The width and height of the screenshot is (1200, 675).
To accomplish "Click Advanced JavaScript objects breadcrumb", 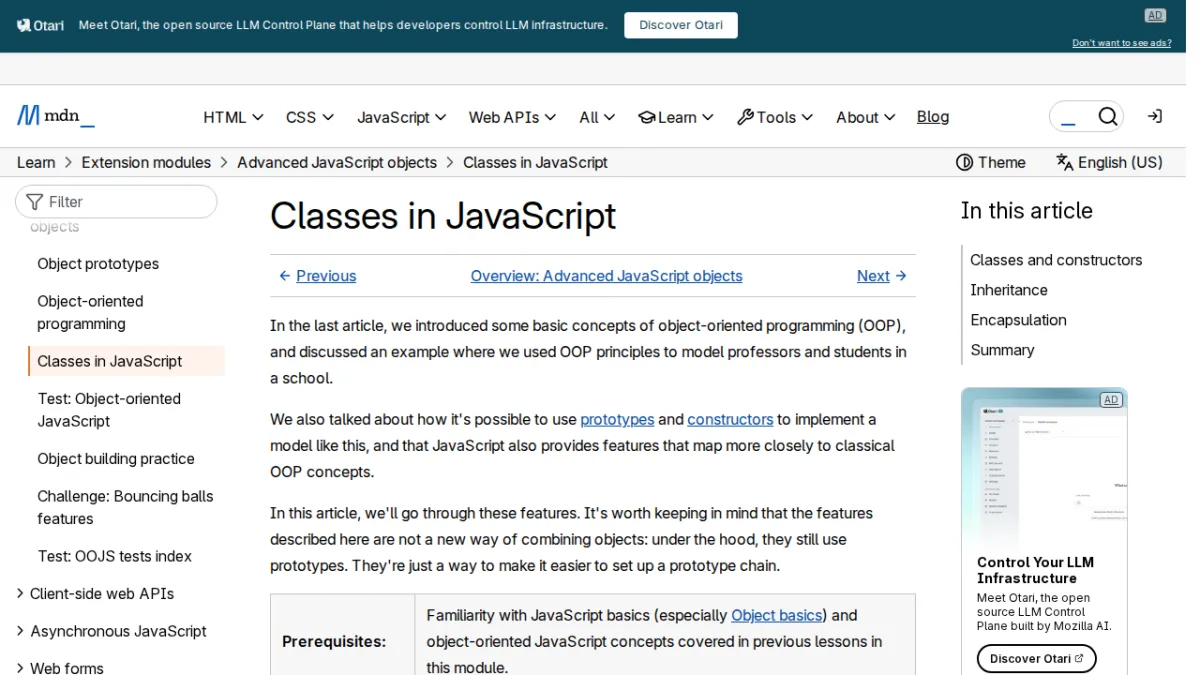I will [x=337, y=162].
